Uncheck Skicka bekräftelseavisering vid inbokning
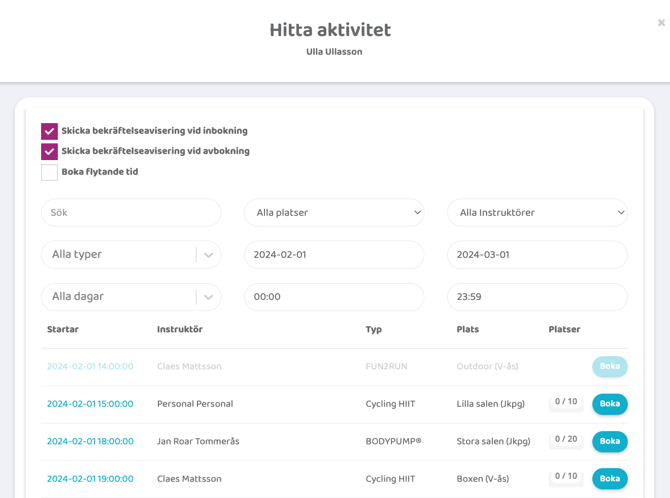The image size is (670, 498). [49, 131]
